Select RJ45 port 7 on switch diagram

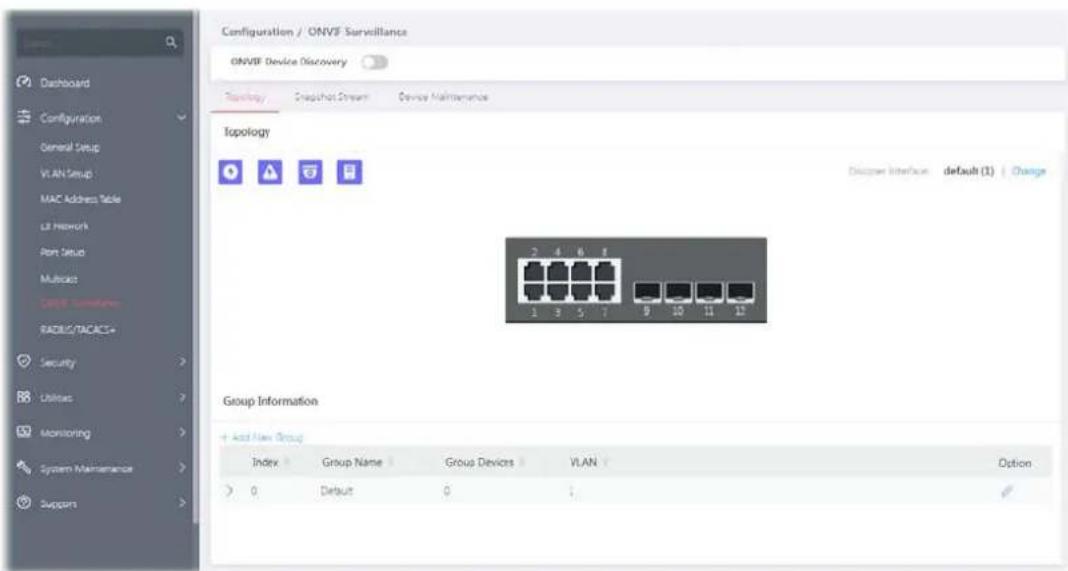click(x=604, y=292)
